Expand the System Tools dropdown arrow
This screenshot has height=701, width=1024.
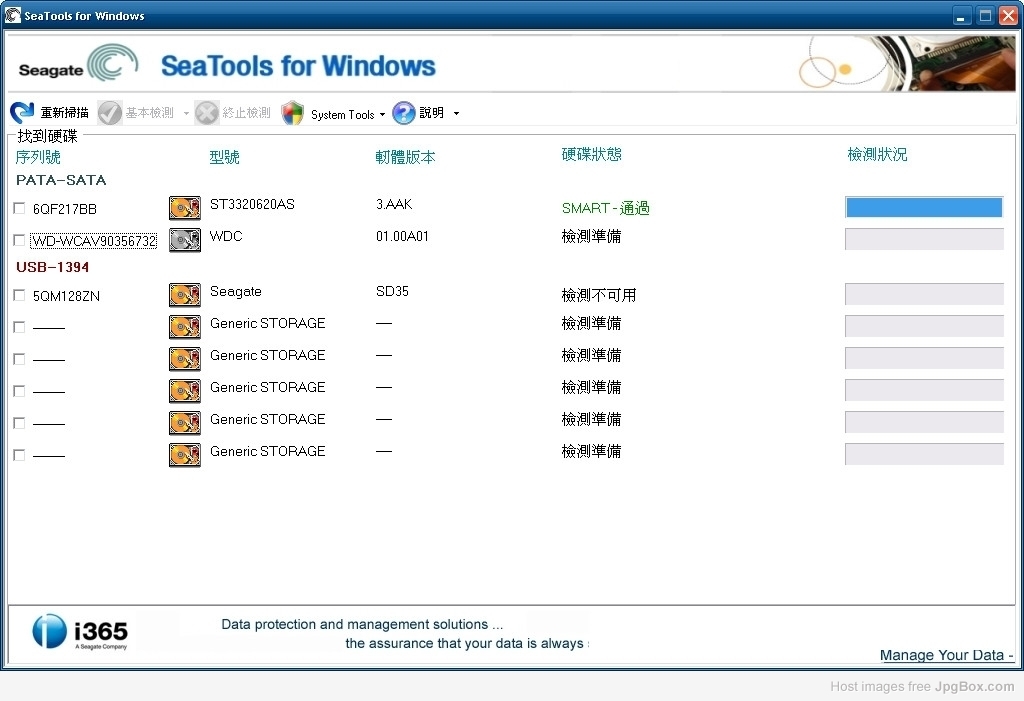coord(382,115)
